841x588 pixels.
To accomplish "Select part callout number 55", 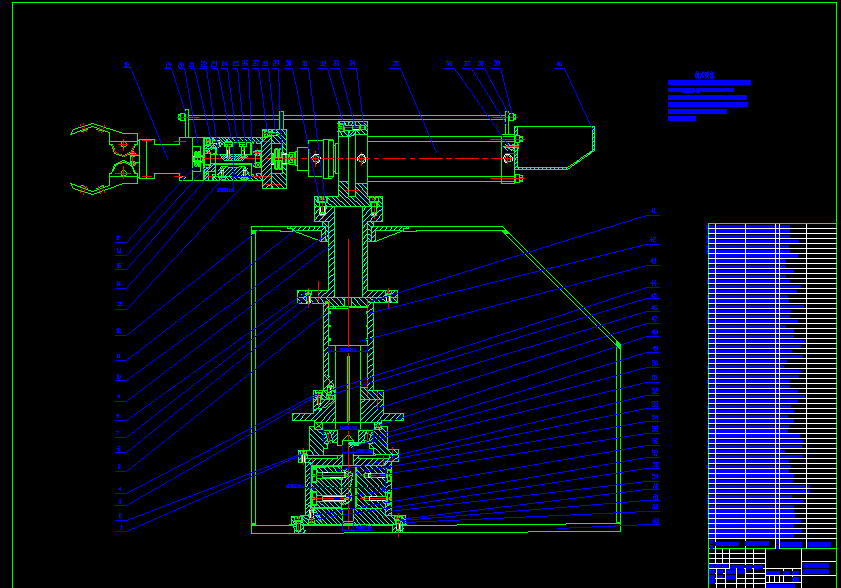I will 655,429.
